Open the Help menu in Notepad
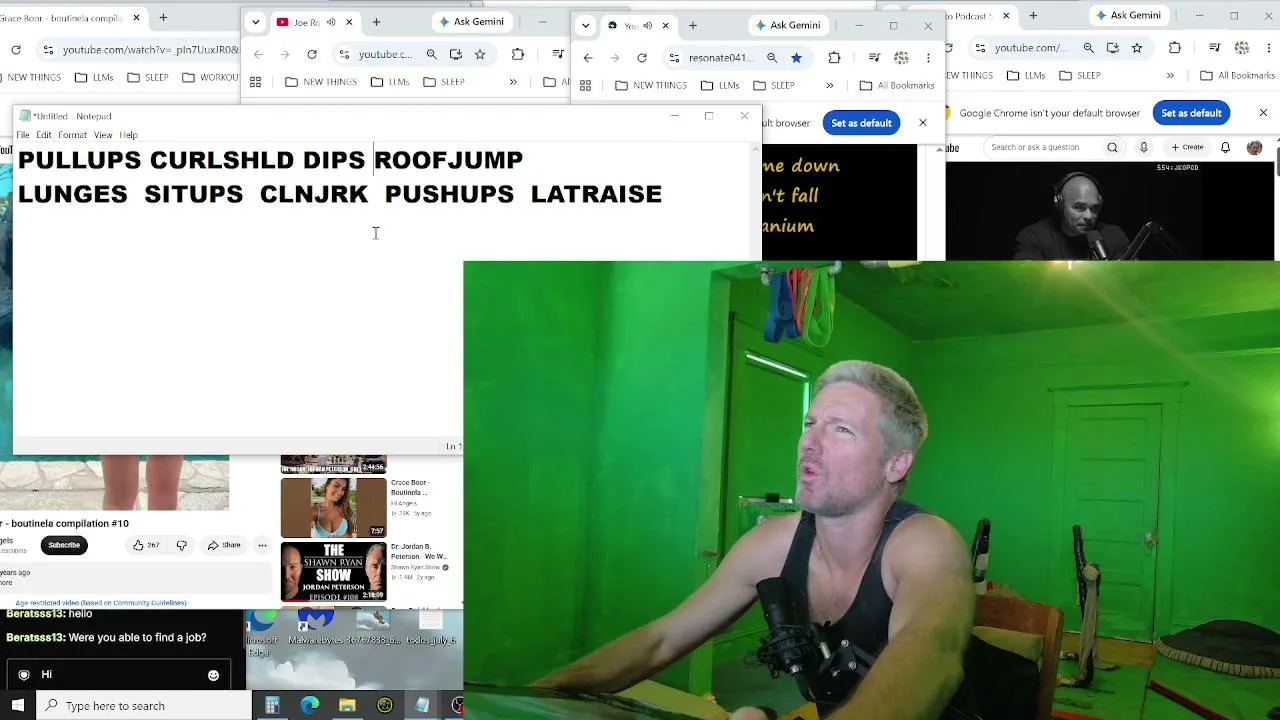The image size is (1280, 720). point(129,135)
